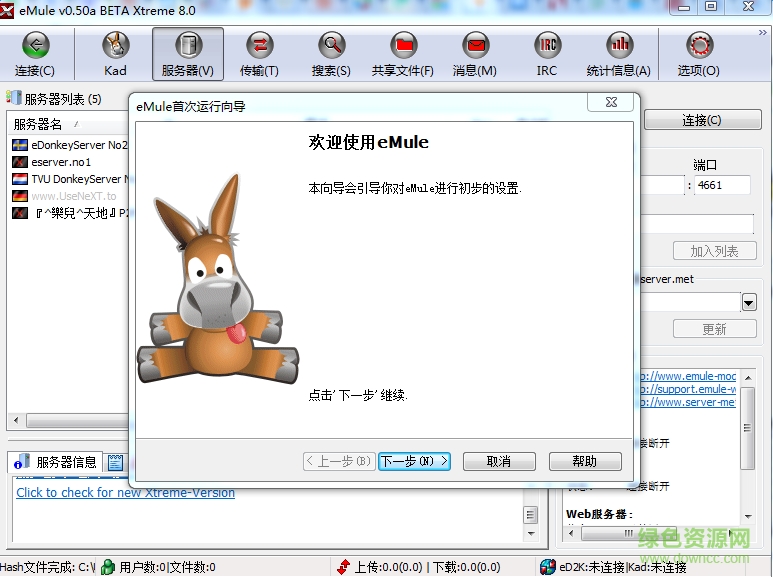Click the Connect (连接) toolbar icon
This screenshot has width=773, height=577.
(35, 45)
